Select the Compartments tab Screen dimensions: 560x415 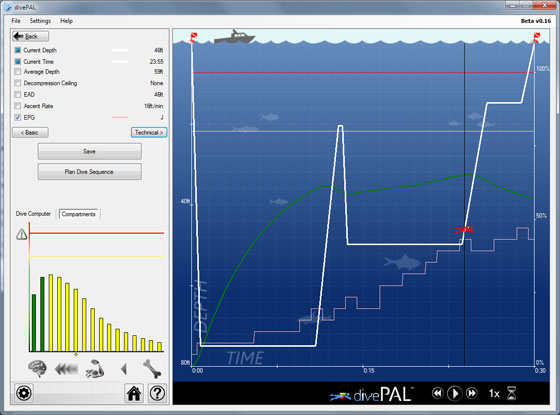(79, 214)
